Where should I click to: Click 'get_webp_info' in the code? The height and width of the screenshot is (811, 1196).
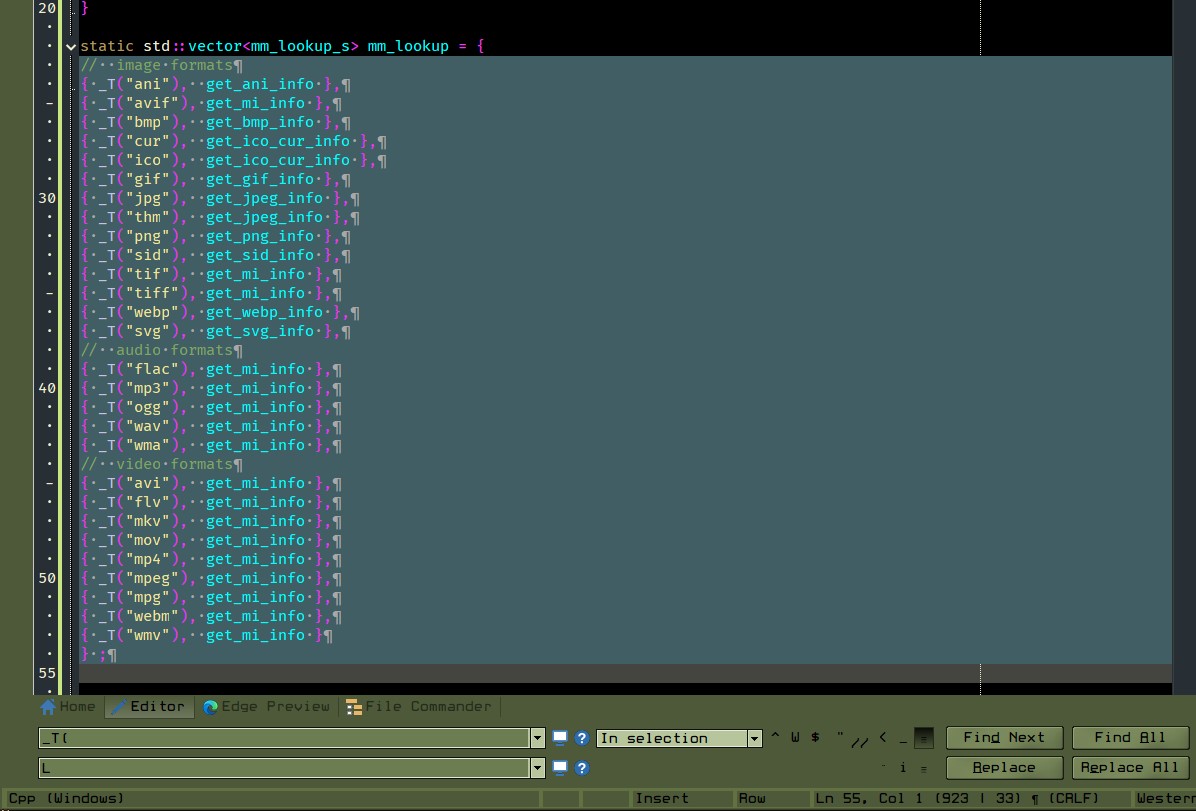point(265,312)
